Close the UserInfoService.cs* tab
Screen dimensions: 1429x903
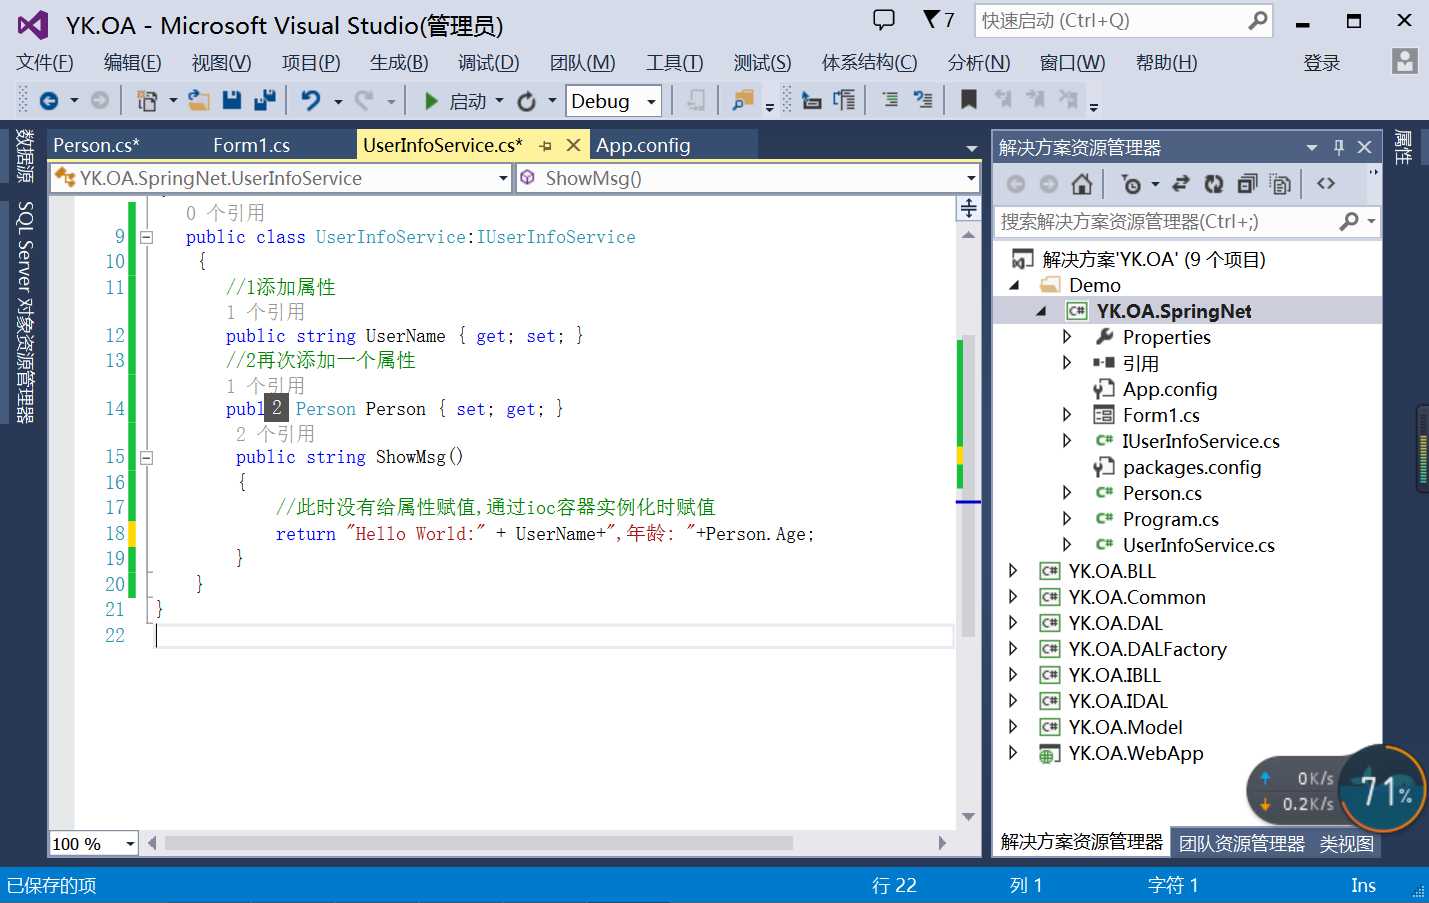[x=573, y=145]
